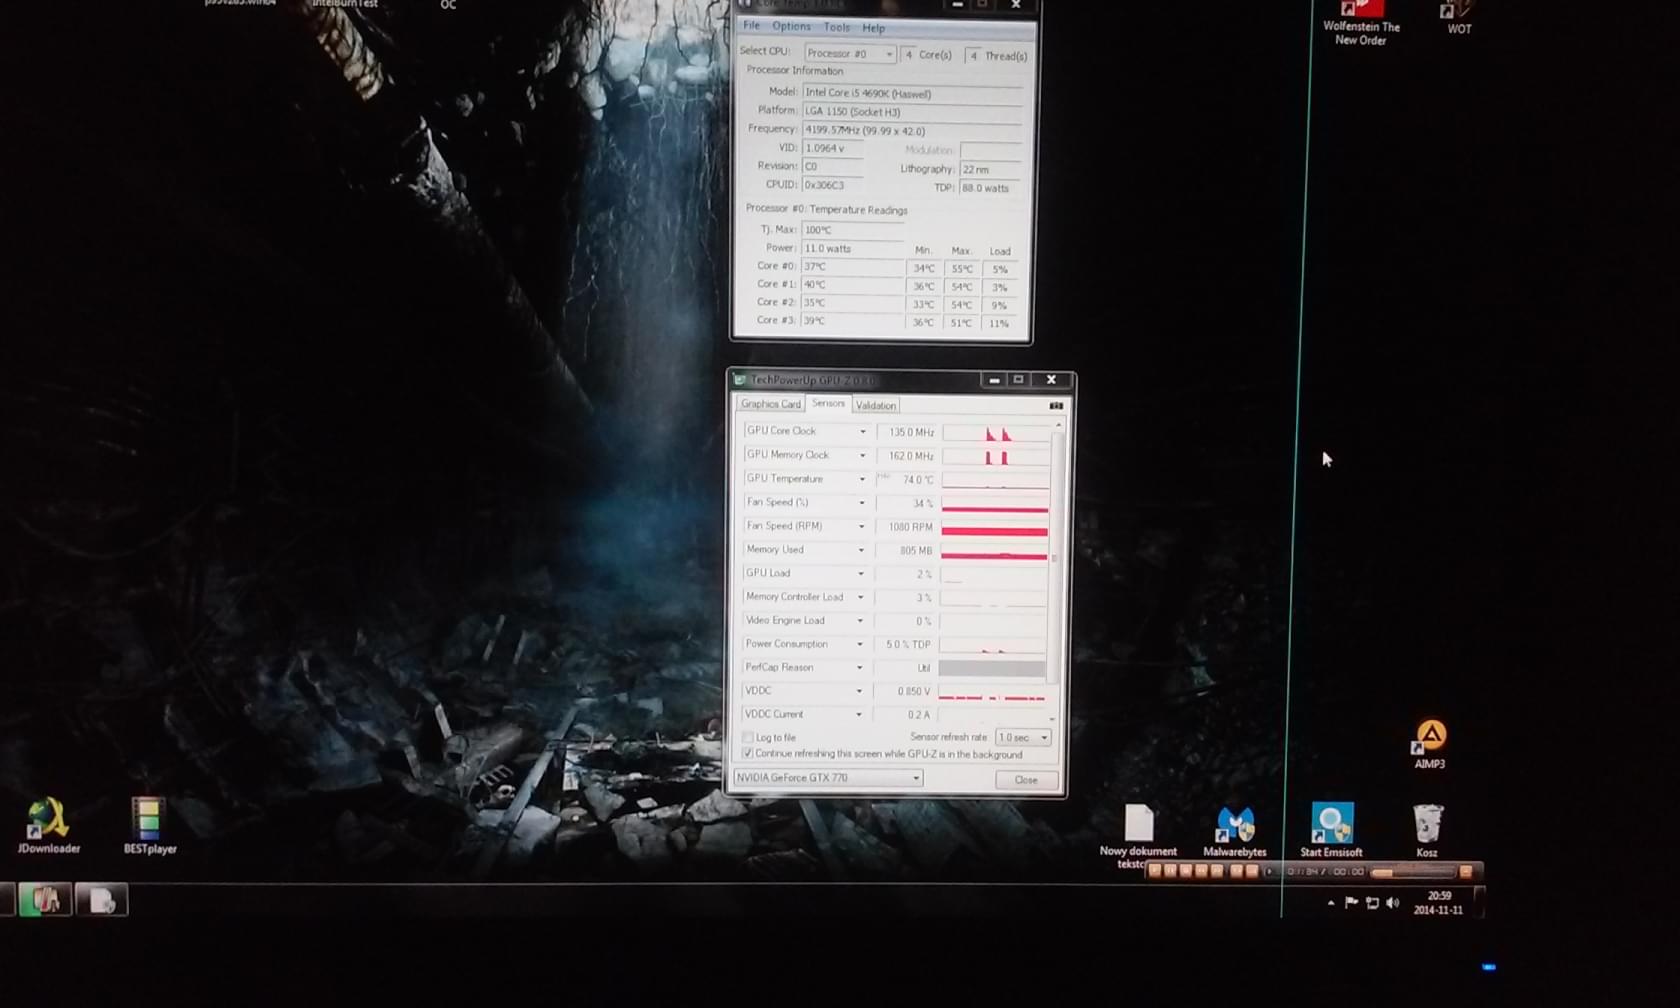Open the Start Emsisoft shortcut
Image resolution: width=1680 pixels, height=1008 pixels.
point(1331,829)
